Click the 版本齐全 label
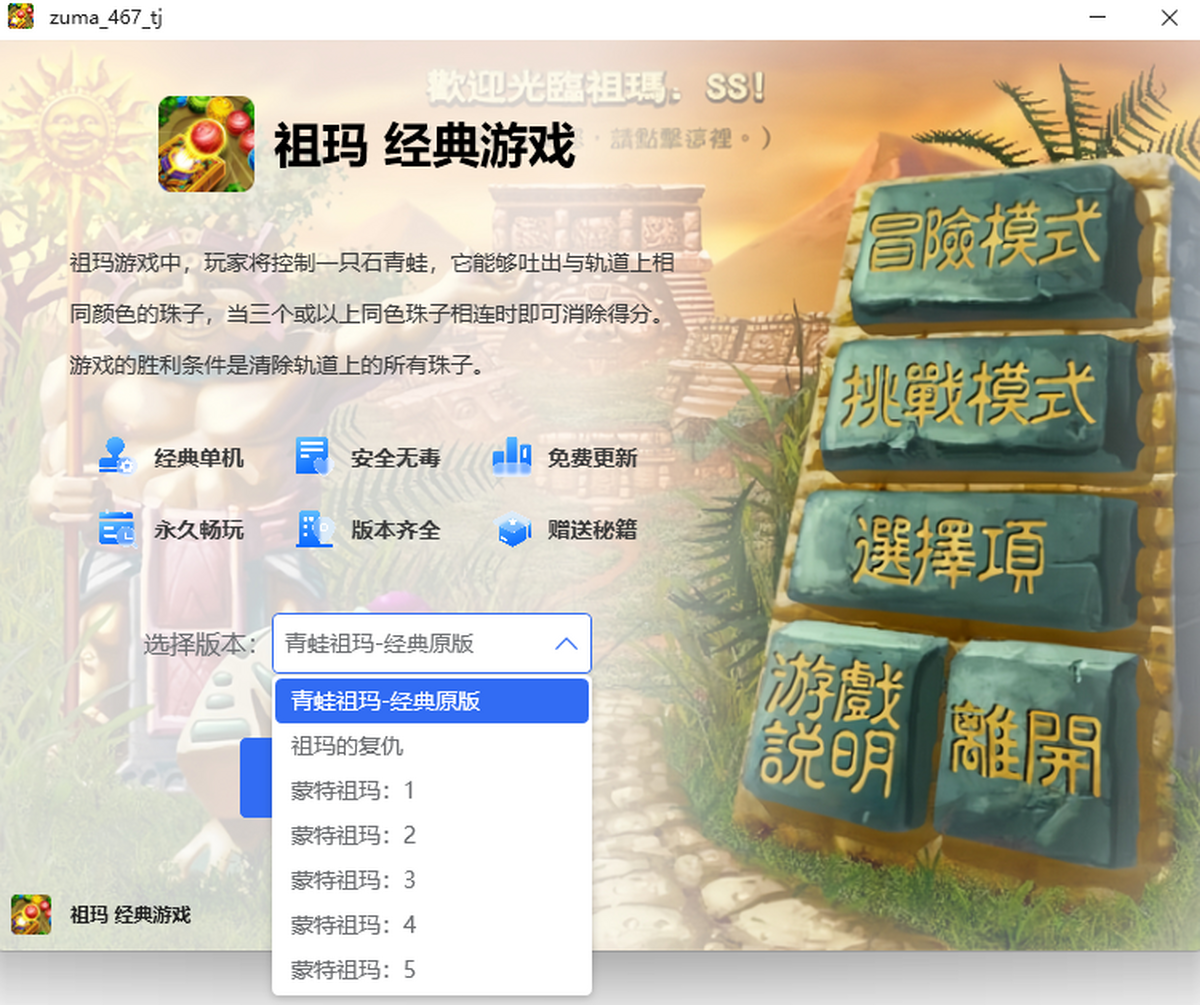The height and width of the screenshot is (1005, 1200). [x=396, y=530]
